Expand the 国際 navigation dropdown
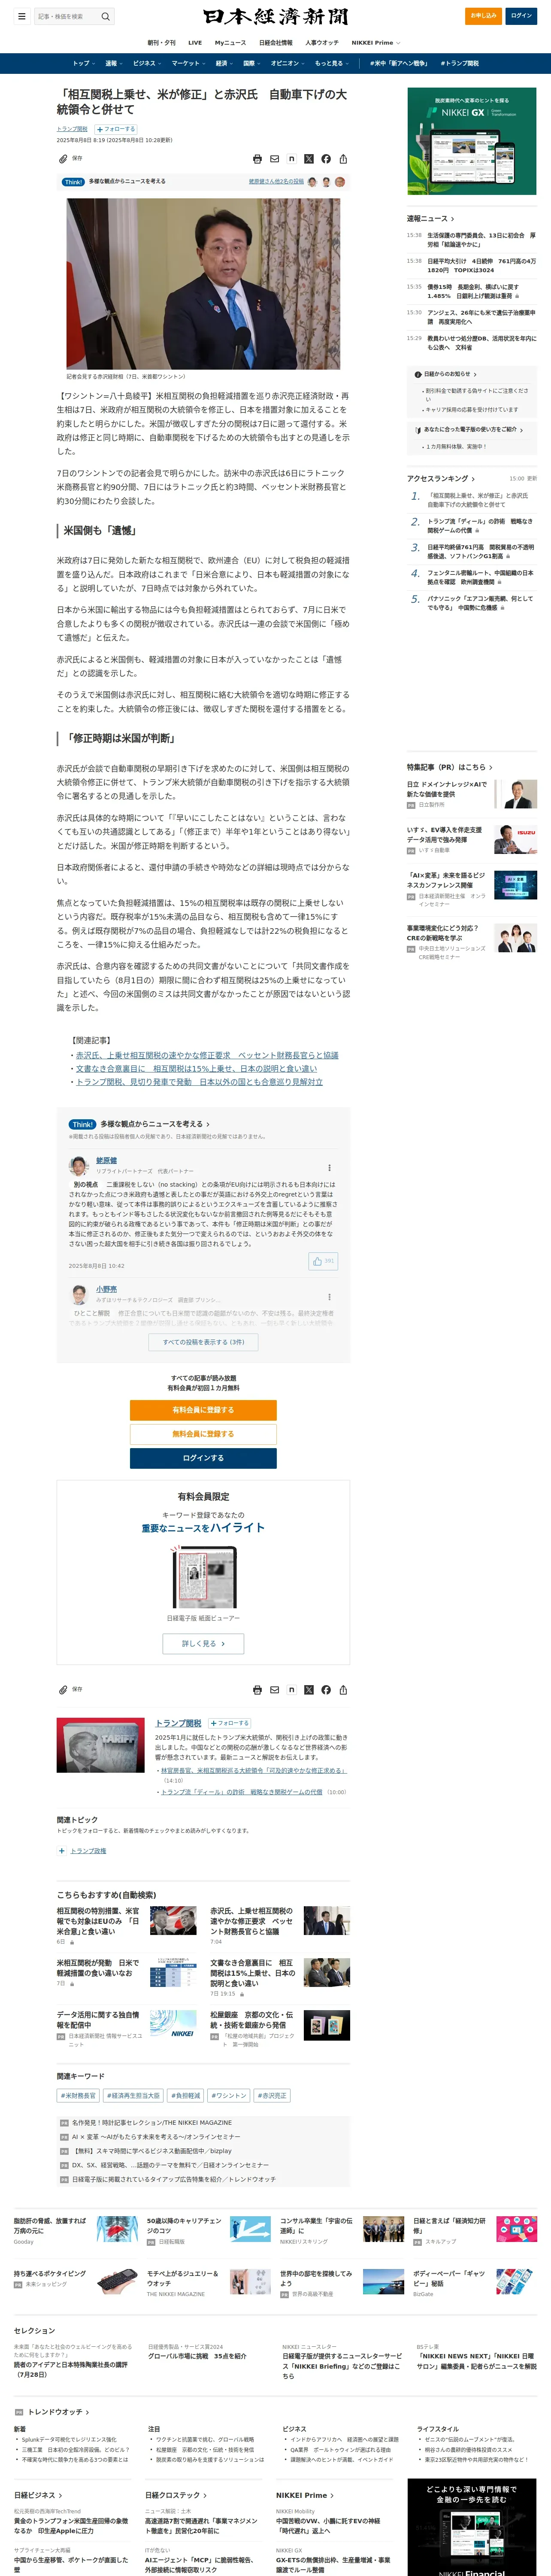551x2576 pixels. point(252,63)
